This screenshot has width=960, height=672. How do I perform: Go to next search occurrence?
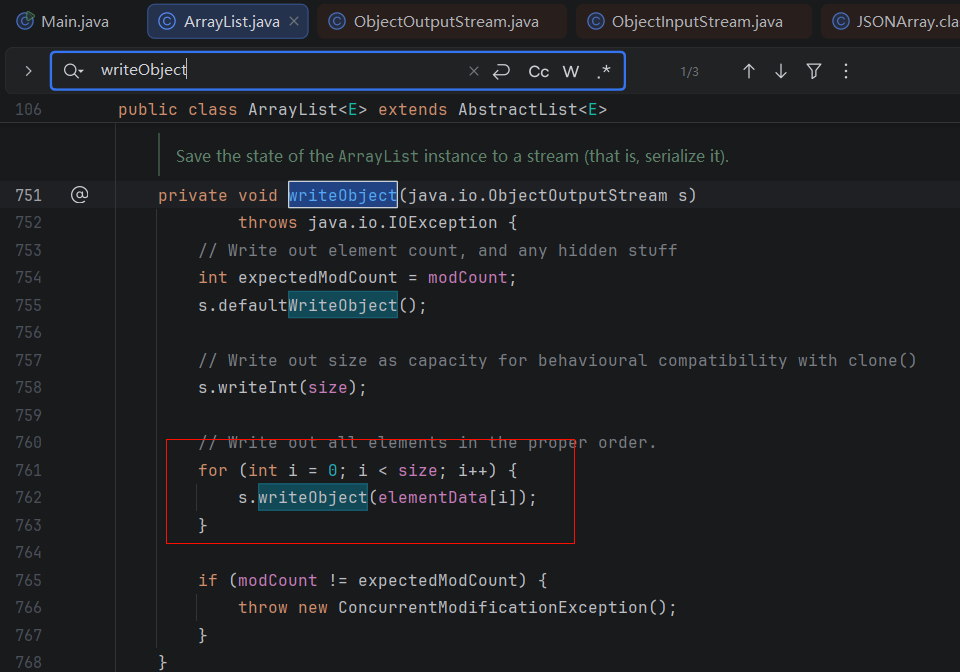click(x=781, y=71)
